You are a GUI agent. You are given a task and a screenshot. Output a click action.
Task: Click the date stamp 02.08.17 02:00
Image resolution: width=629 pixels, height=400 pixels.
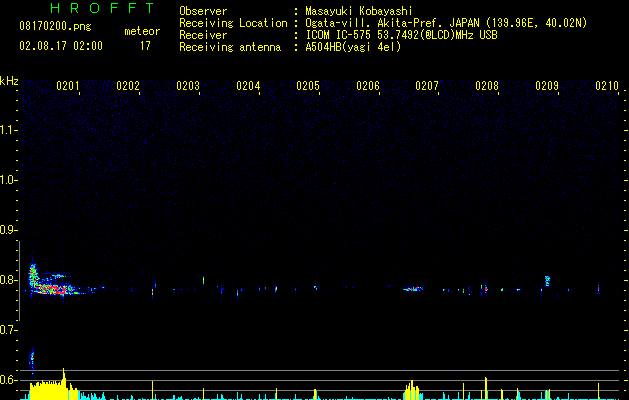(x=61, y=46)
